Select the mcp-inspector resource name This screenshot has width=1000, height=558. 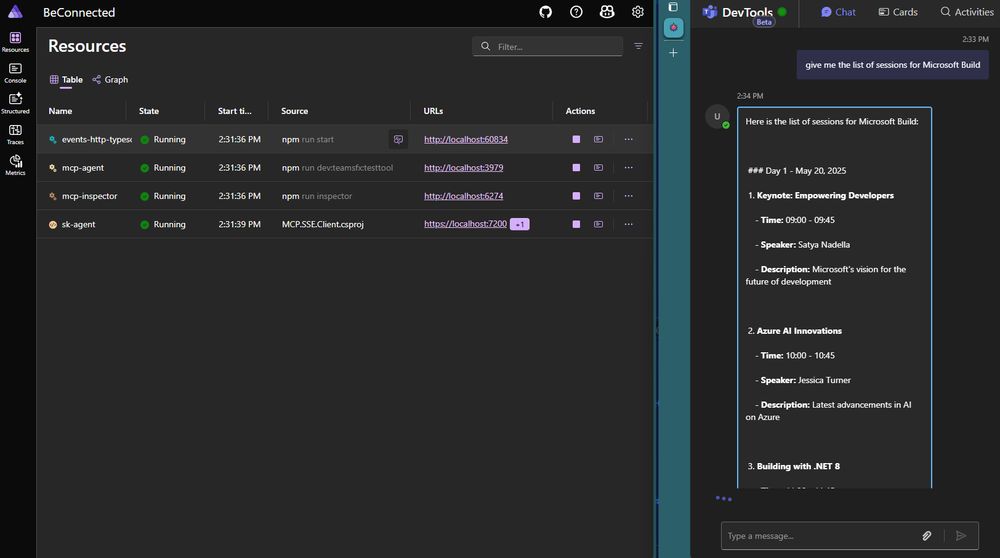click(89, 196)
